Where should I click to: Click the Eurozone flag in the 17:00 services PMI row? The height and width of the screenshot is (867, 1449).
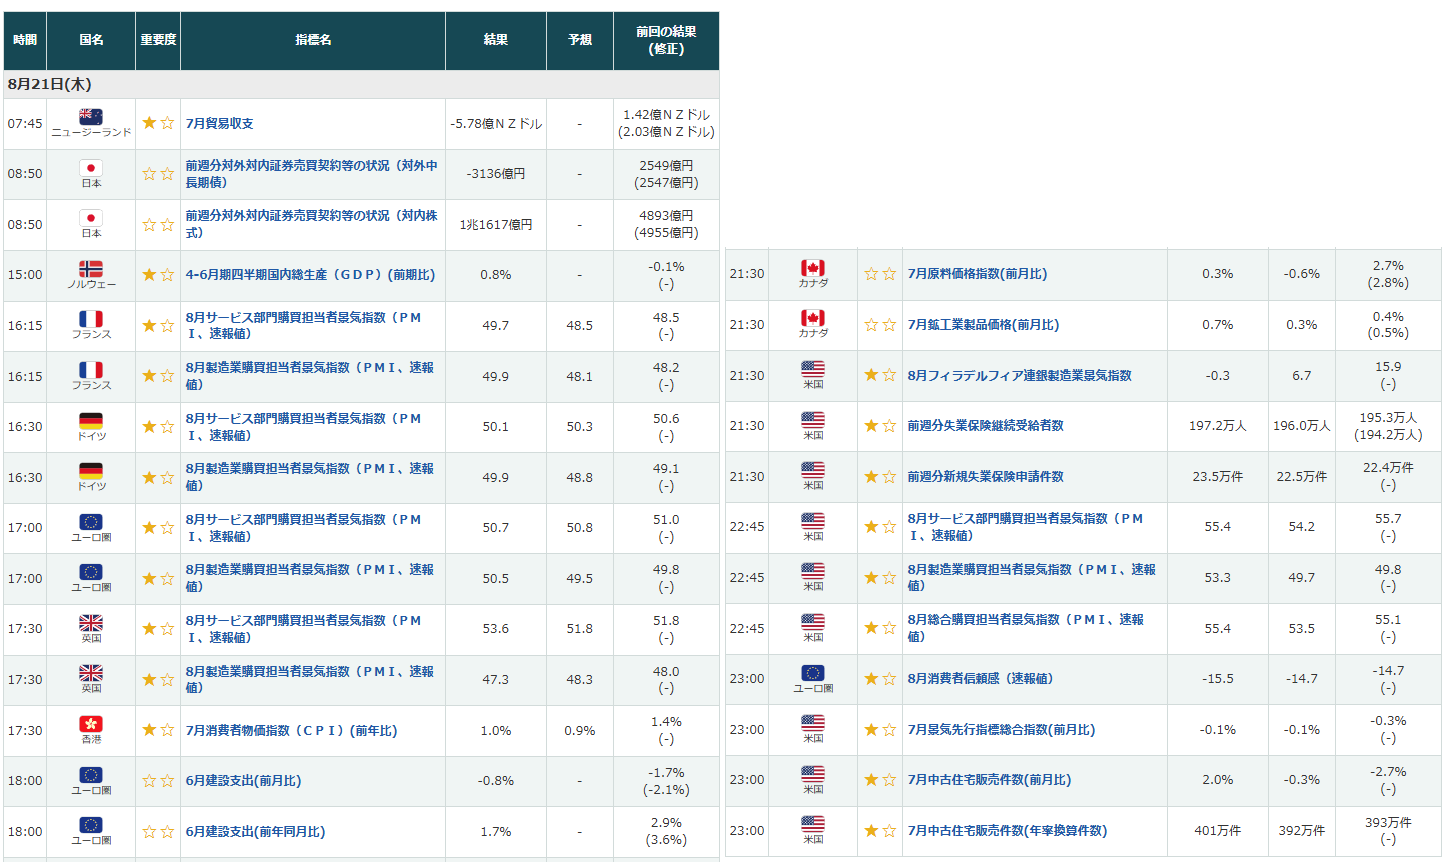(91, 522)
